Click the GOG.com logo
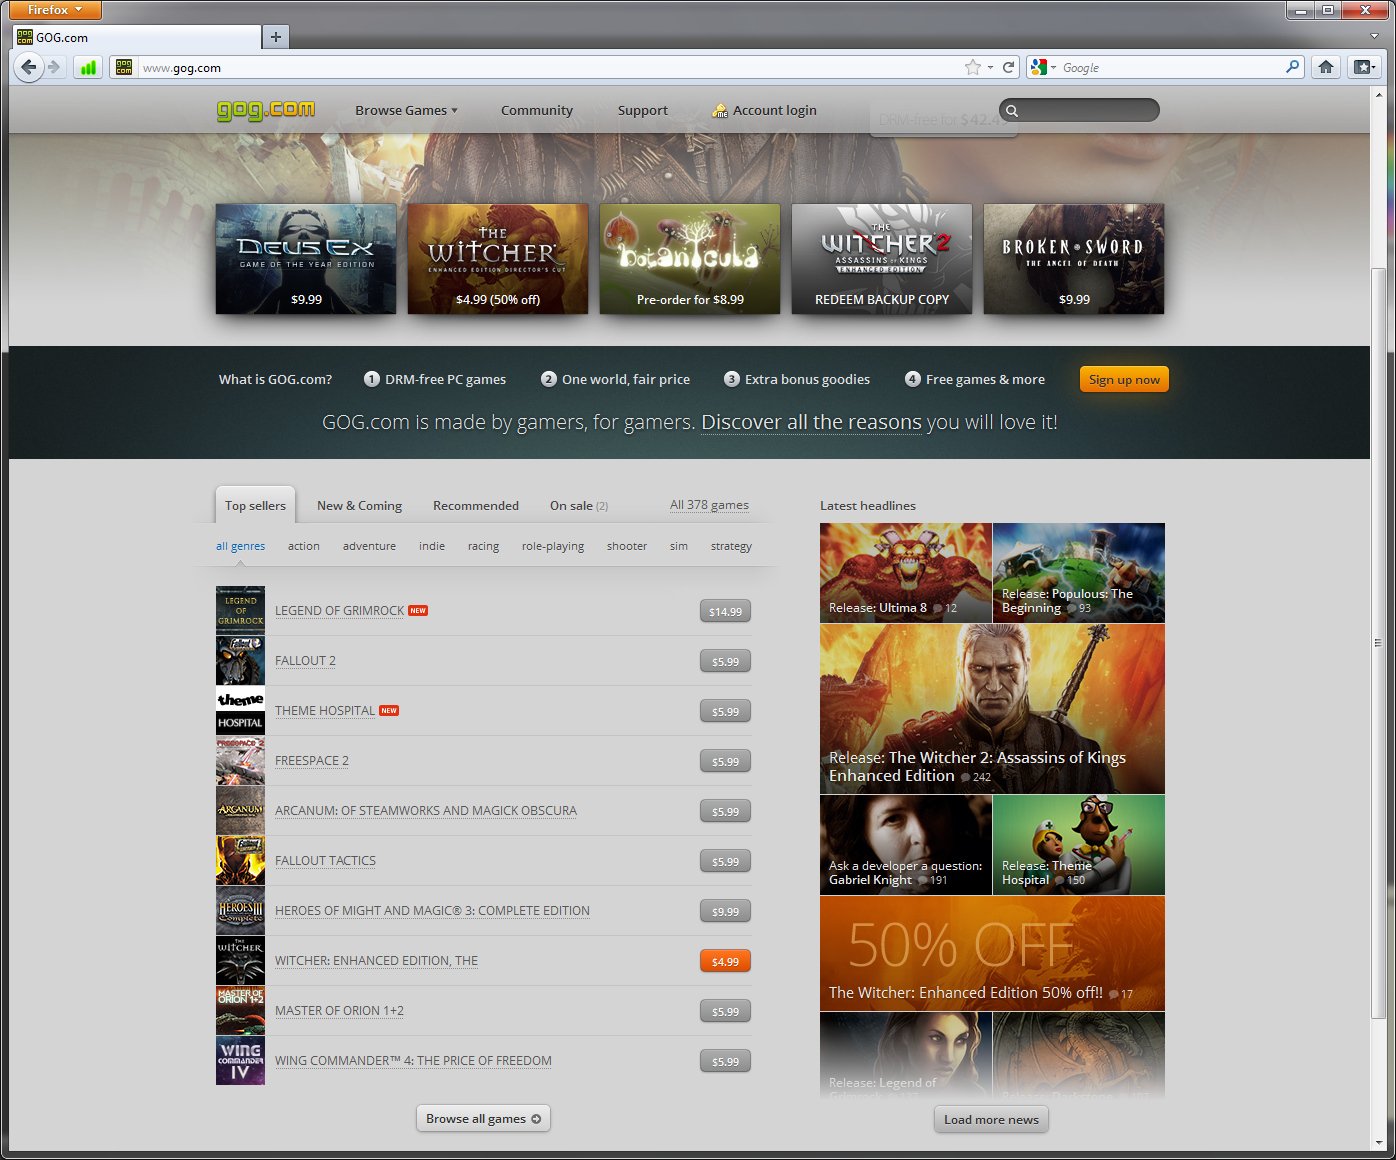This screenshot has height=1160, width=1396. click(266, 110)
